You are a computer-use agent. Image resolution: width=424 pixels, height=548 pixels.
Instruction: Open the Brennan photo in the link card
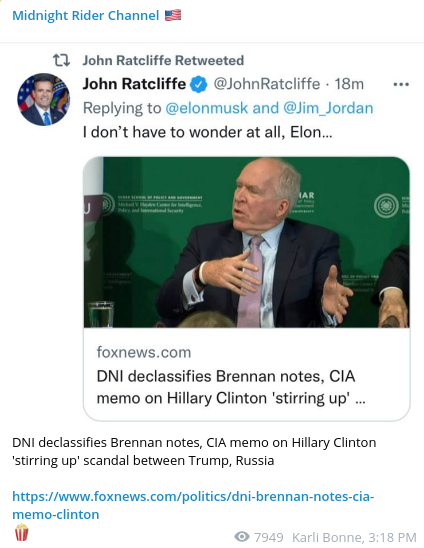point(246,242)
